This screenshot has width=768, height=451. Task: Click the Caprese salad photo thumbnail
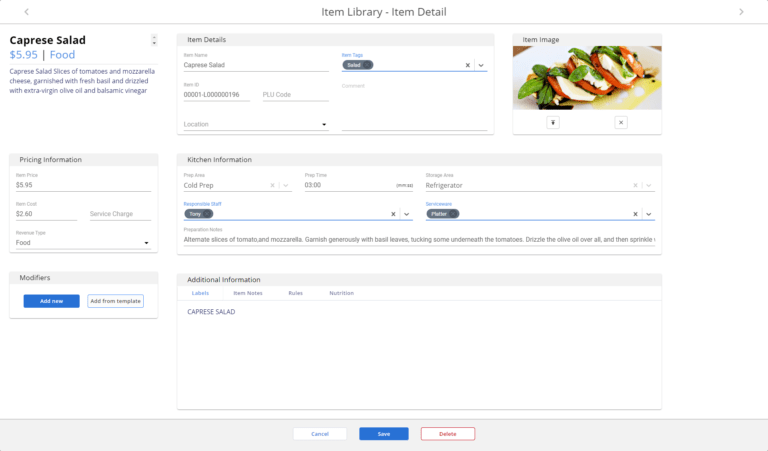587,77
